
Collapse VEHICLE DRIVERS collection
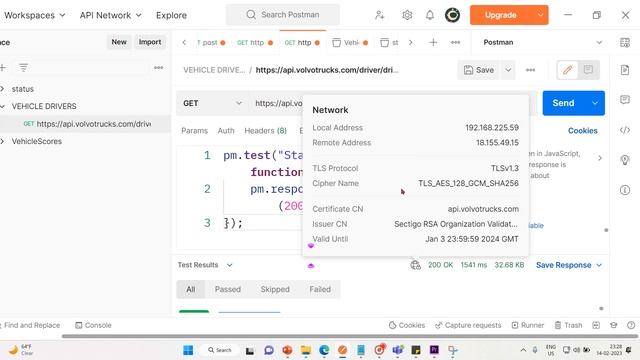[2, 107]
